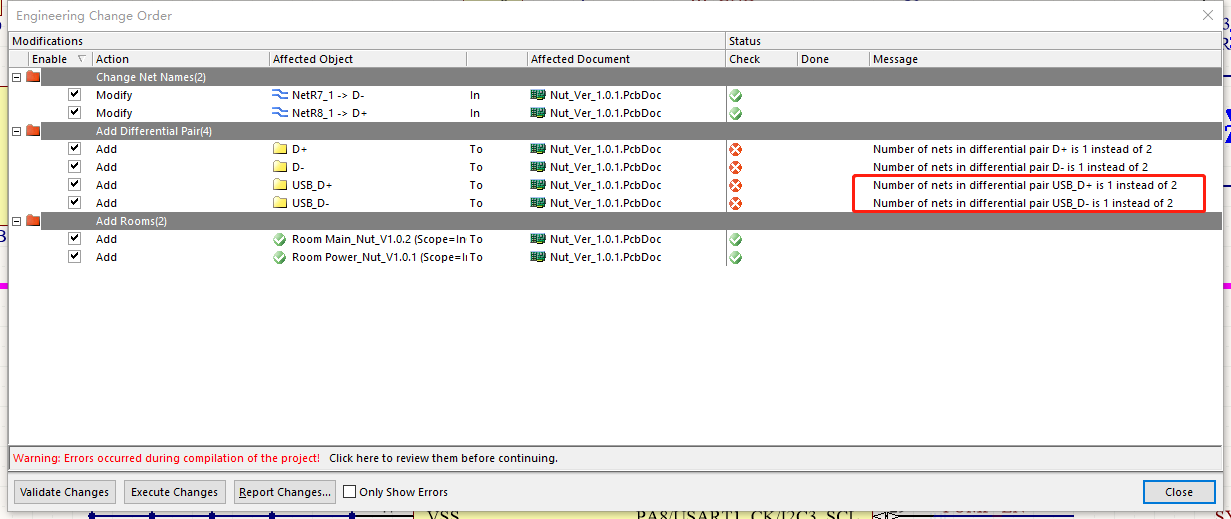Click folder icon beside USB_D- object

click(280, 203)
